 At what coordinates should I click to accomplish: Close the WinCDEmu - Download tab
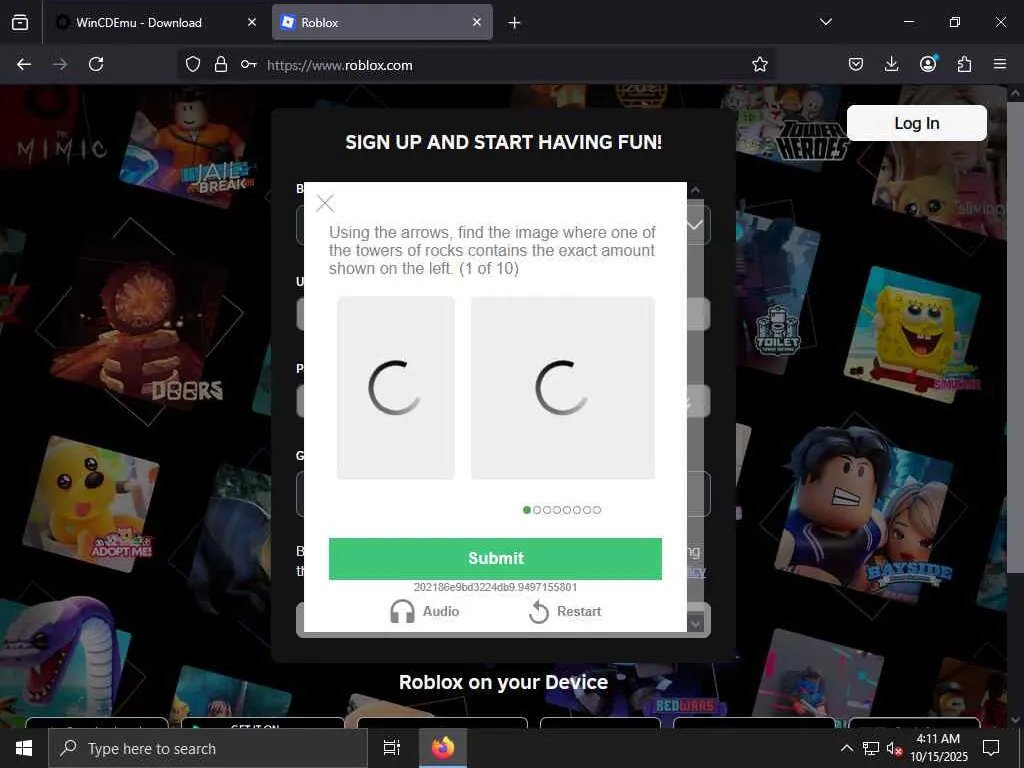pyautogui.click(x=252, y=22)
